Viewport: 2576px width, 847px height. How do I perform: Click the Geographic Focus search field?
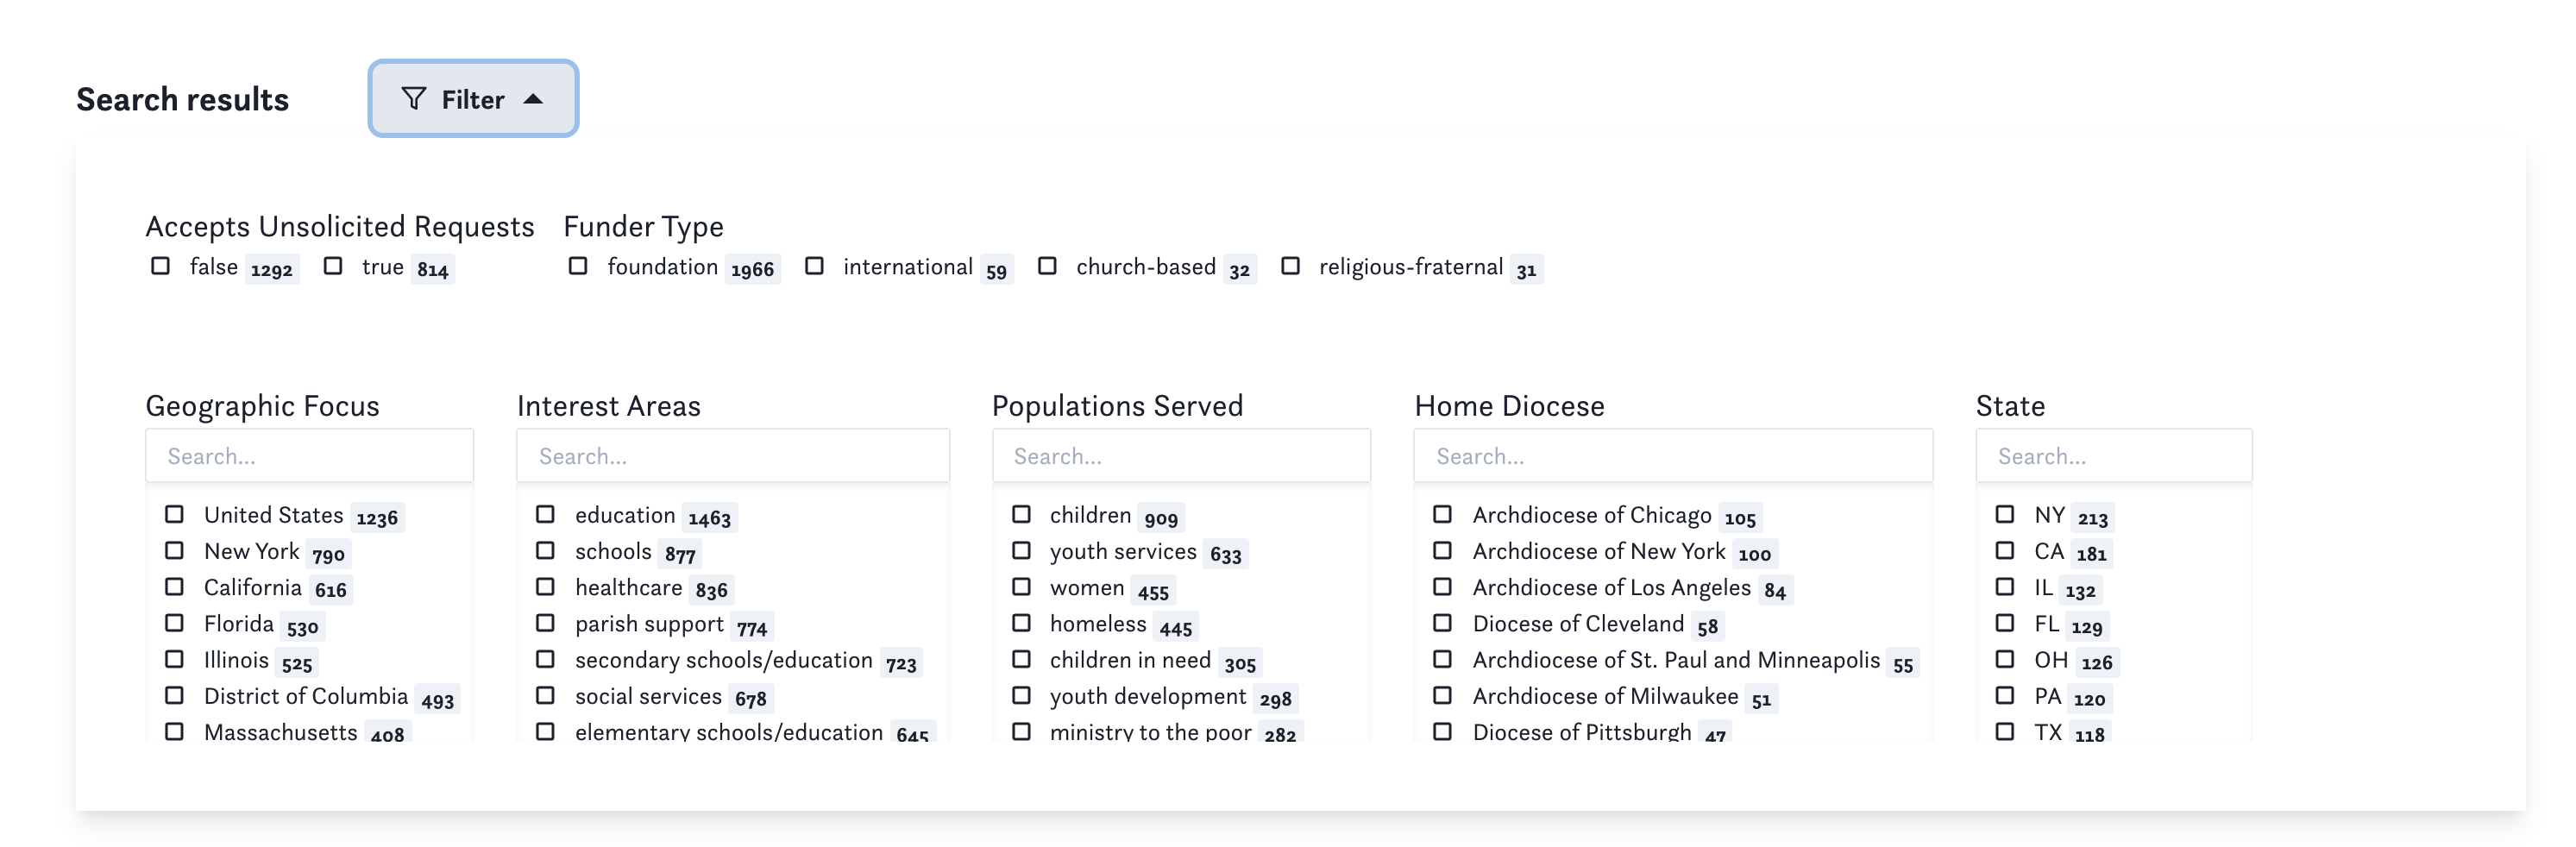[x=308, y=455]
